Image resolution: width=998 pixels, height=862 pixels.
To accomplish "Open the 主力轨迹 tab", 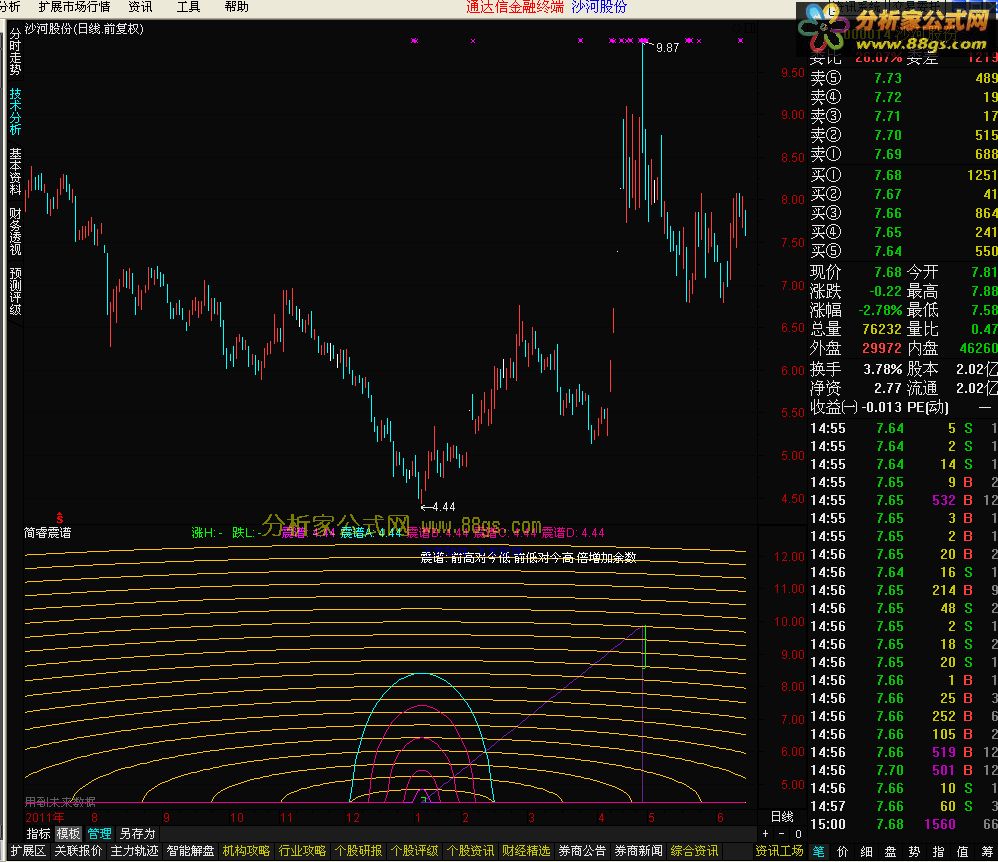I will 134,851.
